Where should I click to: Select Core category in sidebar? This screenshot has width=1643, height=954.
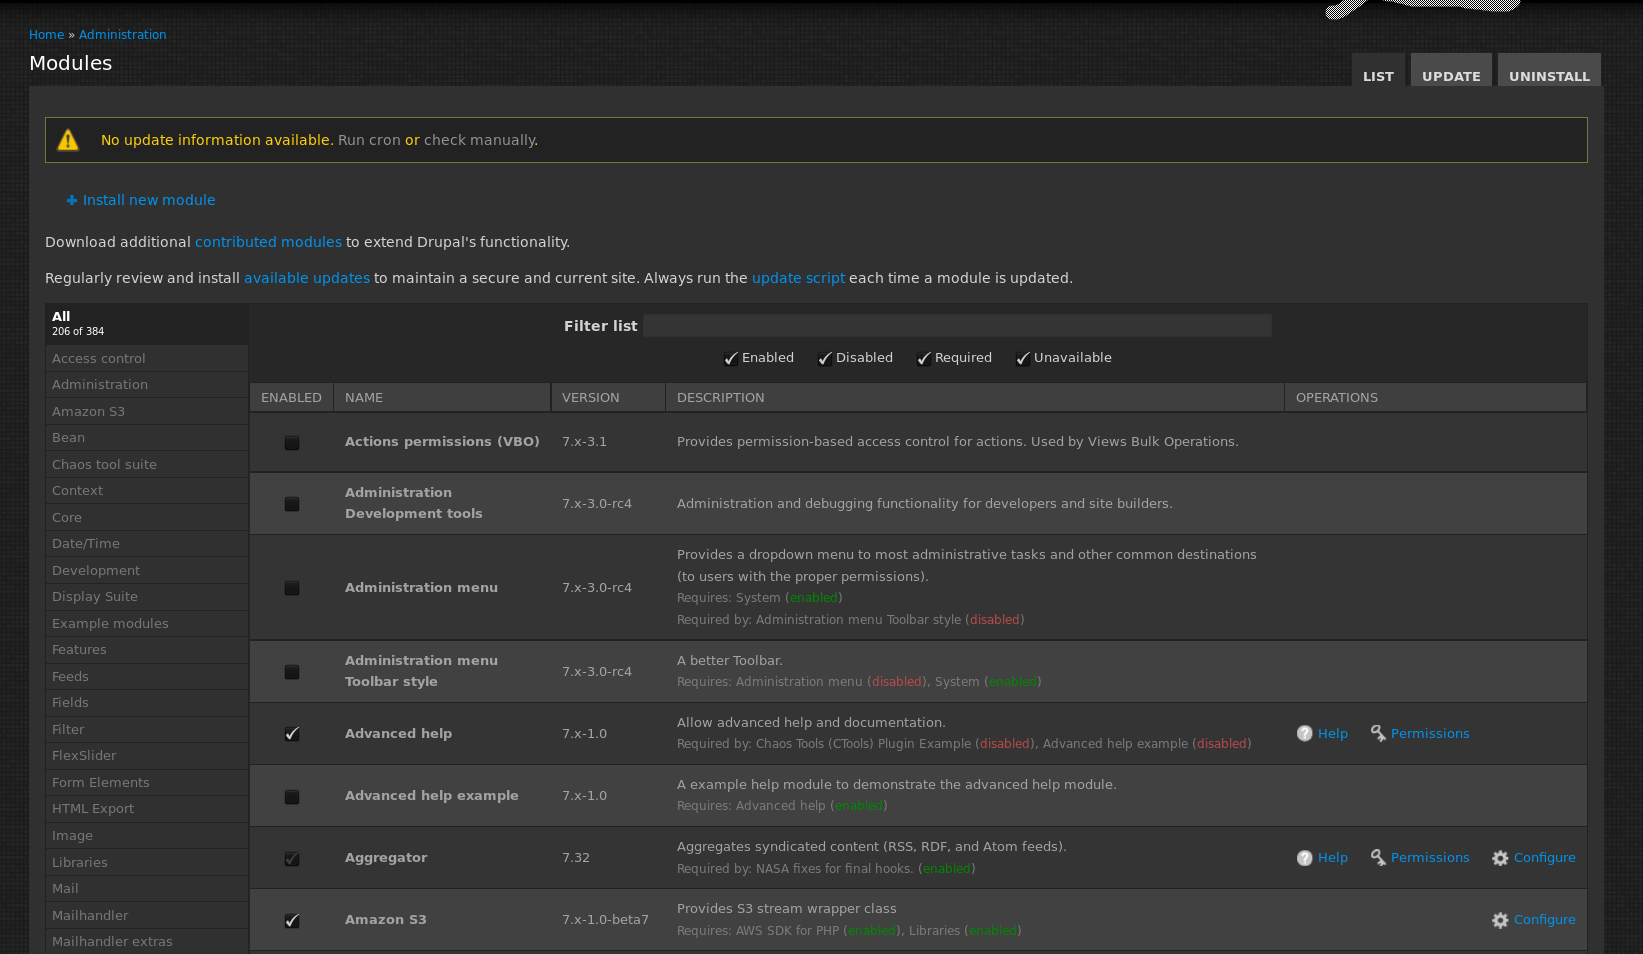[147, 517]
